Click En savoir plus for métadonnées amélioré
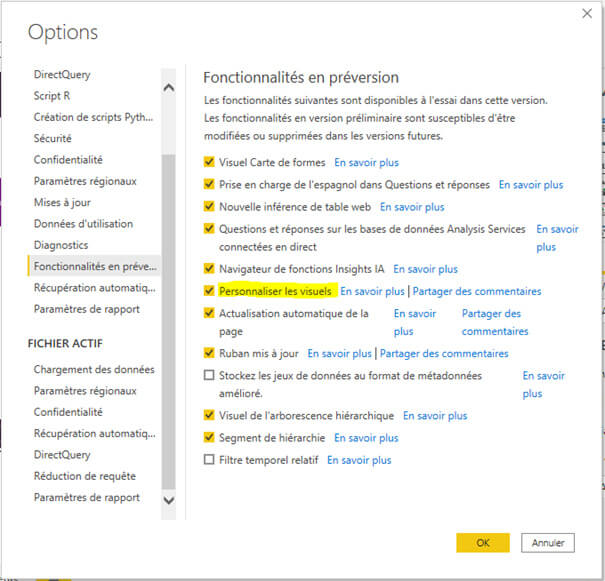The height and width of the screenshot is (581, 605). point(543,384)
